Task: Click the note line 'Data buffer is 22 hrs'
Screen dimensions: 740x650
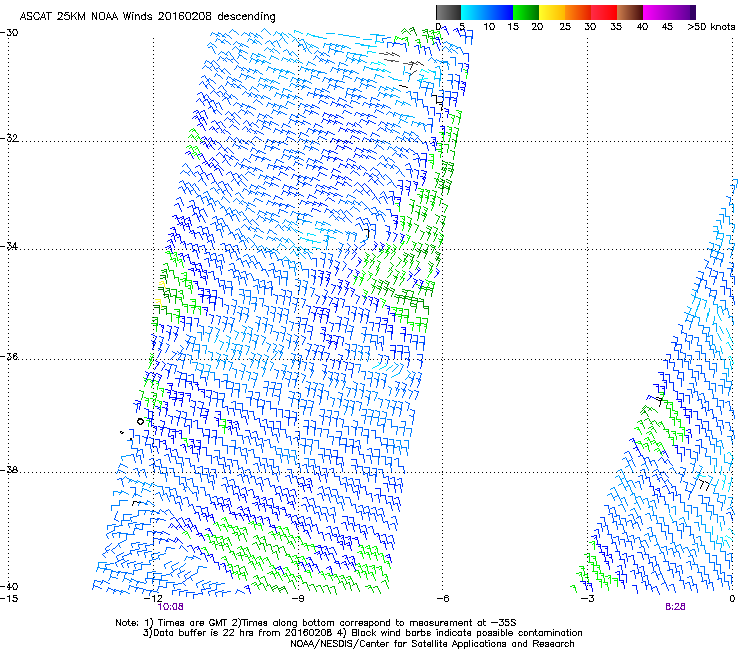Action: [203, 633]
